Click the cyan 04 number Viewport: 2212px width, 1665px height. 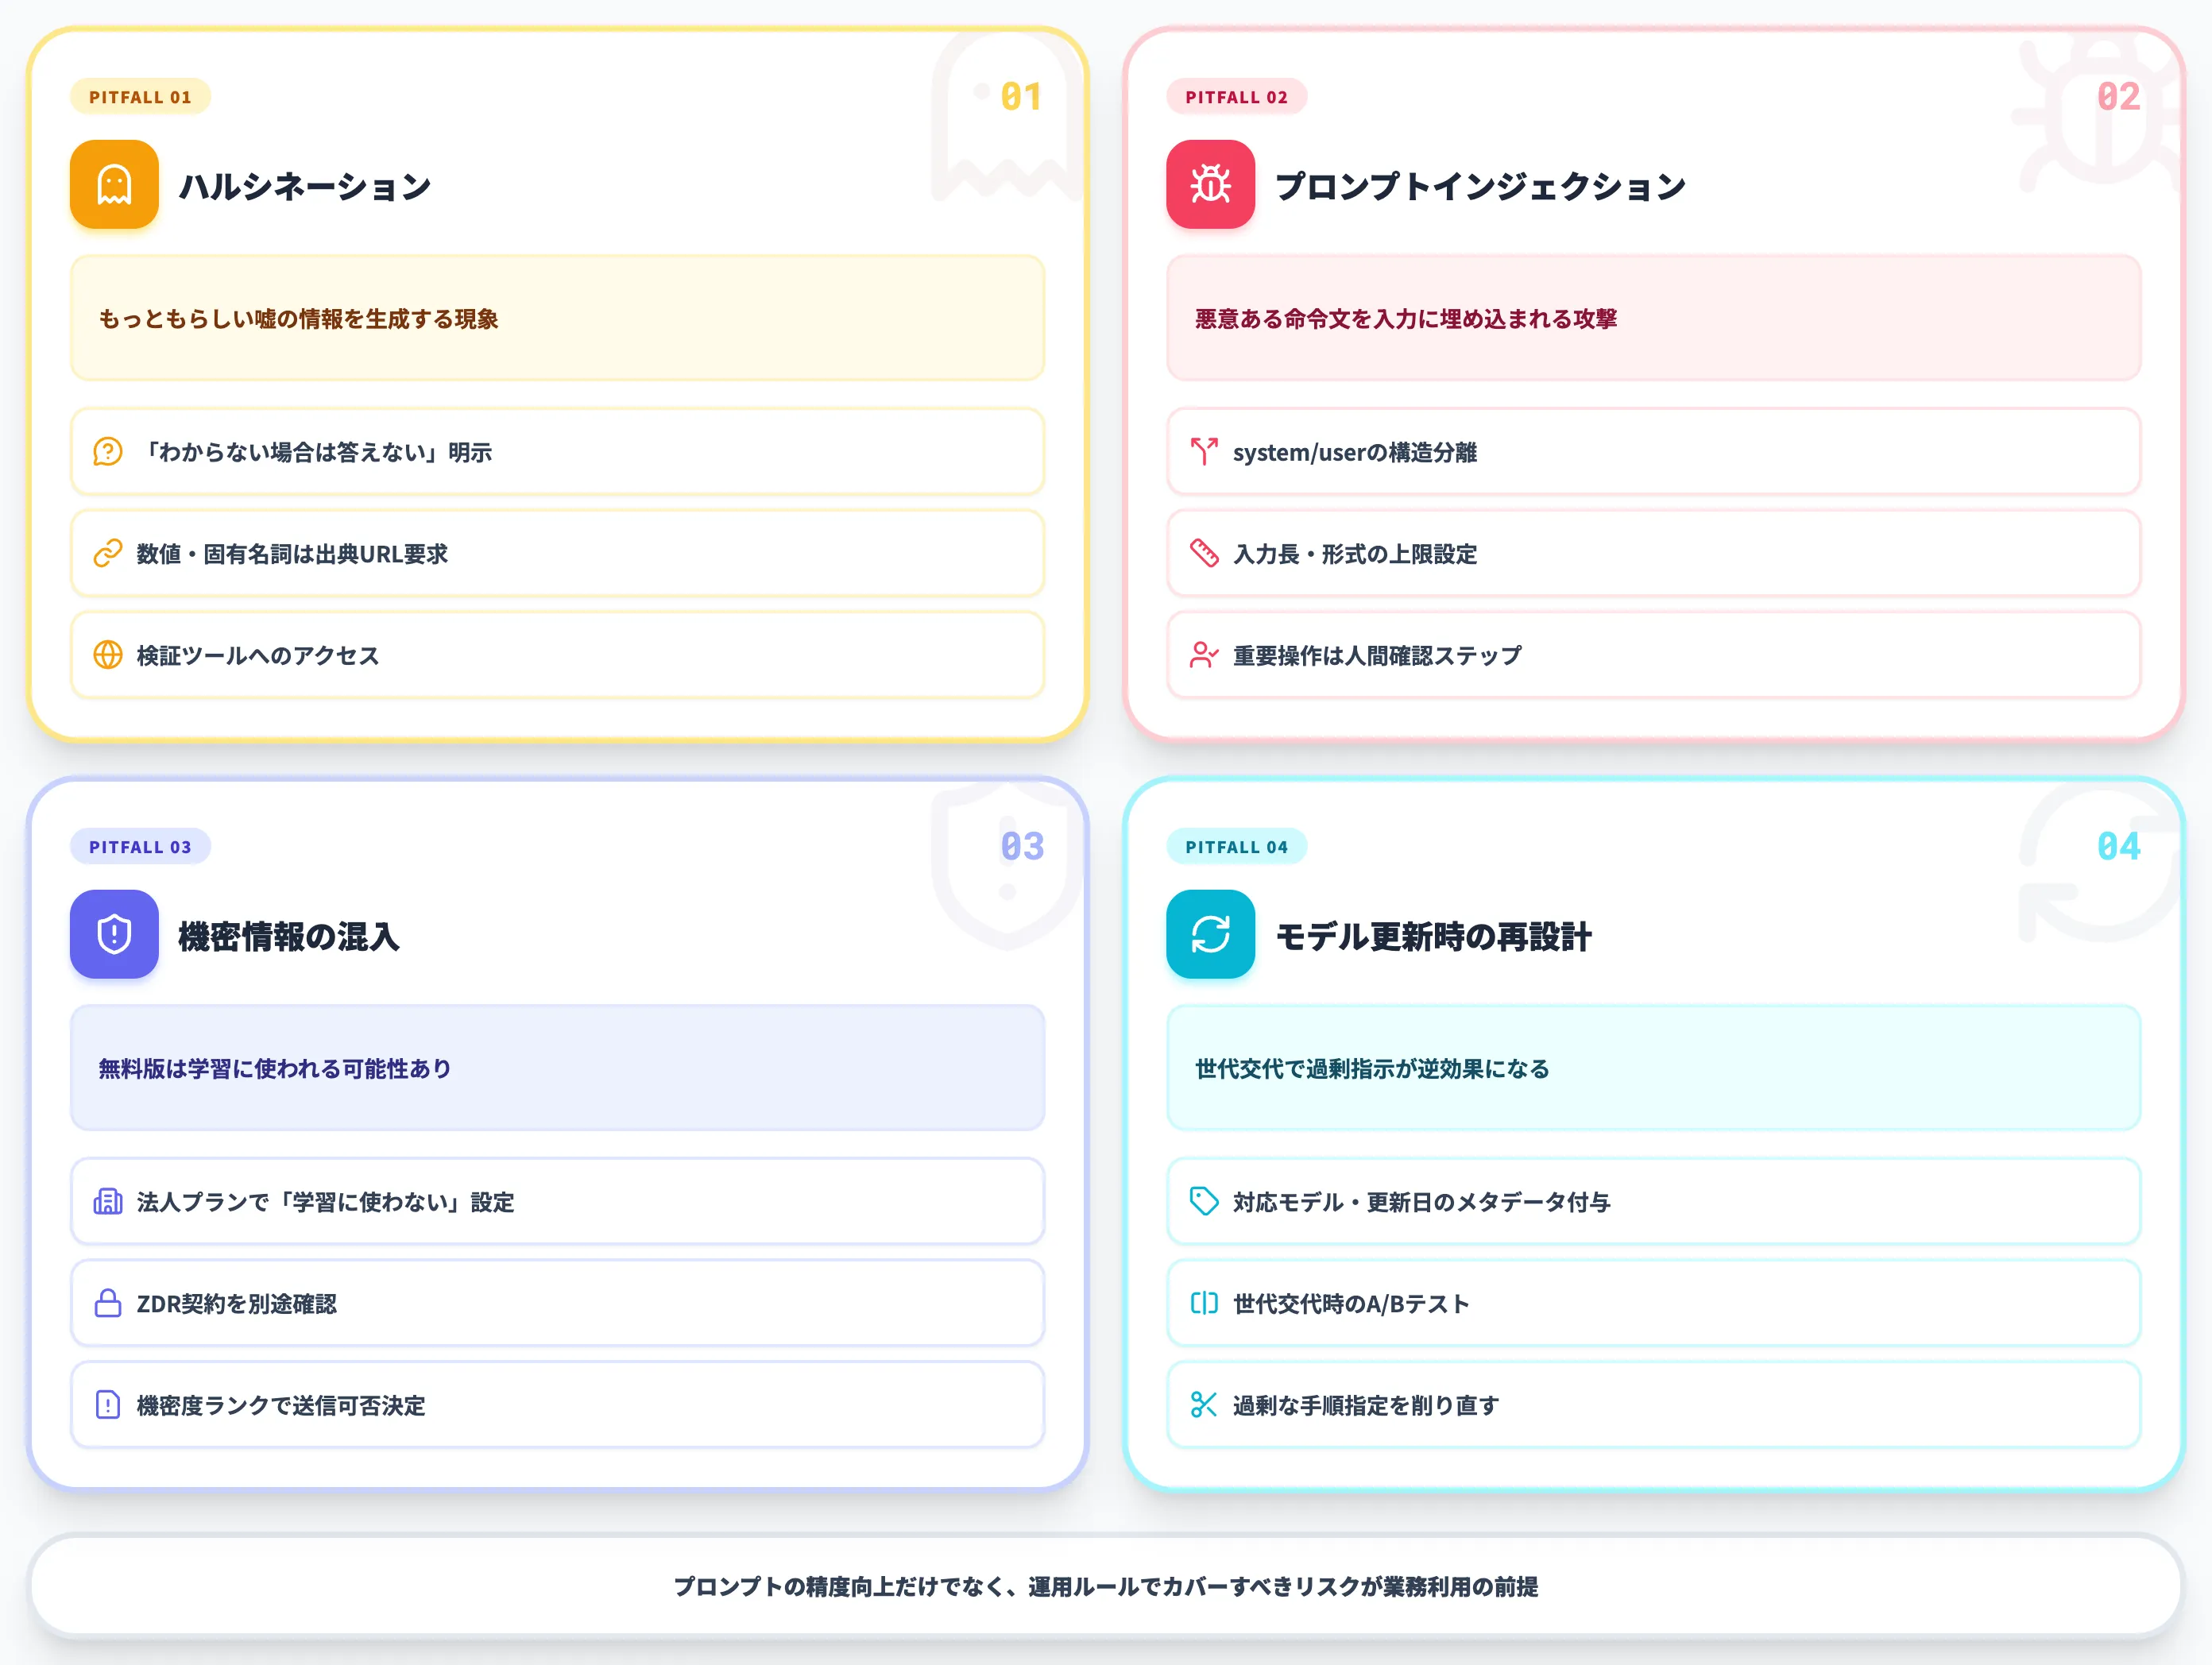(x=2118, y=847)
